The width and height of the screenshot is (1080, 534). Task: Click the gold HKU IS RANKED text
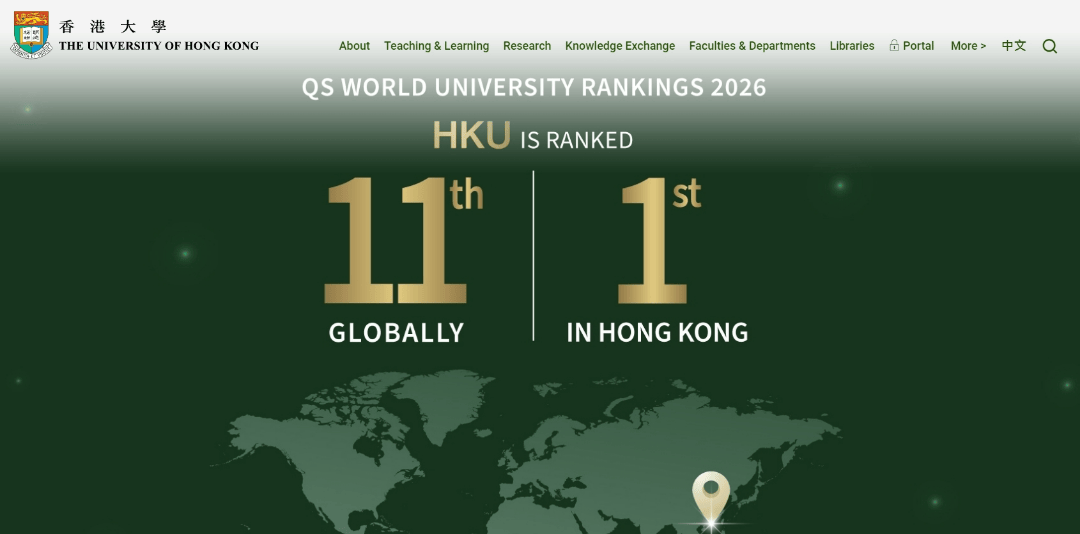pos(533,137)
